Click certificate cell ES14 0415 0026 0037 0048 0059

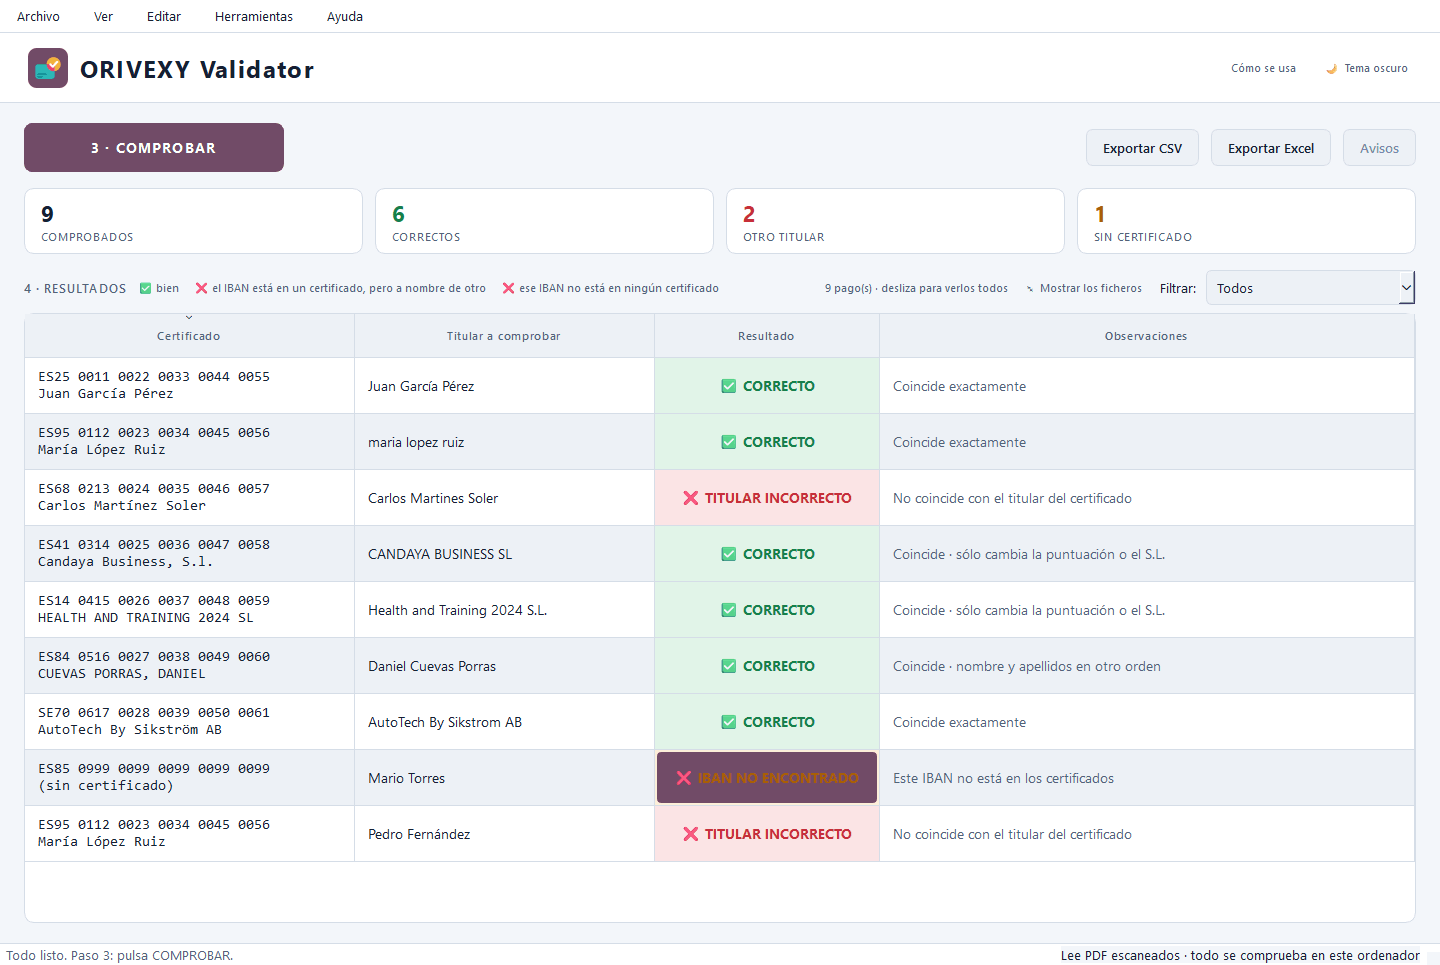189,610
